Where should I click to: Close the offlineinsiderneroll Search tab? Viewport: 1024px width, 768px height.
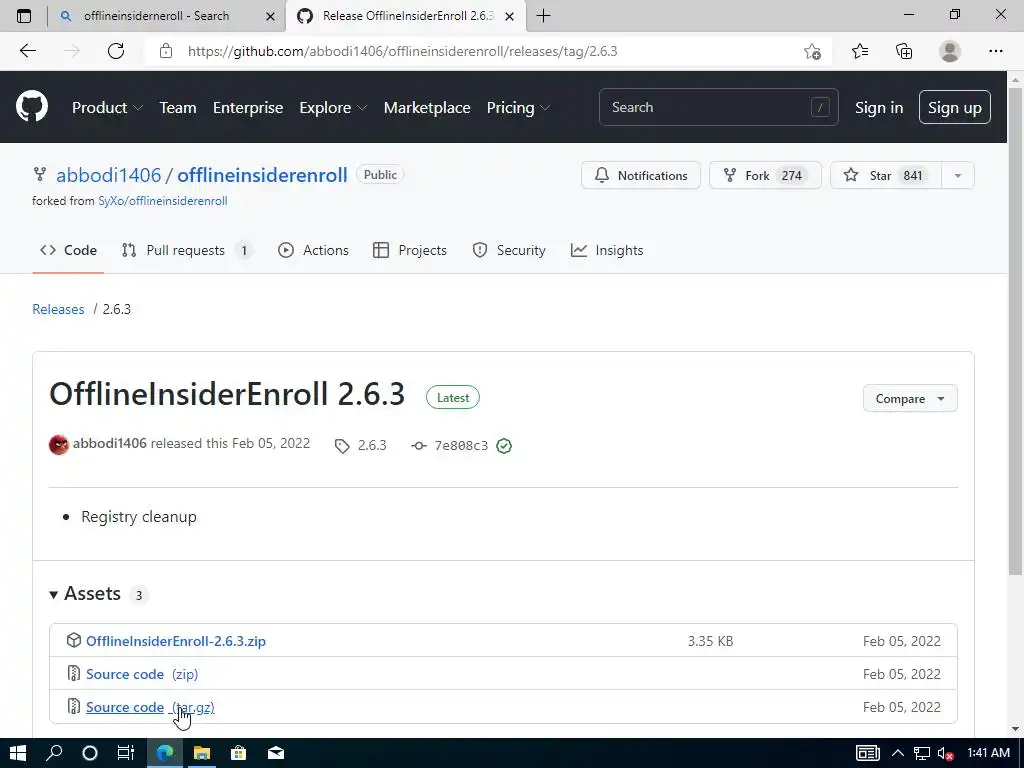tap(270, 16)
